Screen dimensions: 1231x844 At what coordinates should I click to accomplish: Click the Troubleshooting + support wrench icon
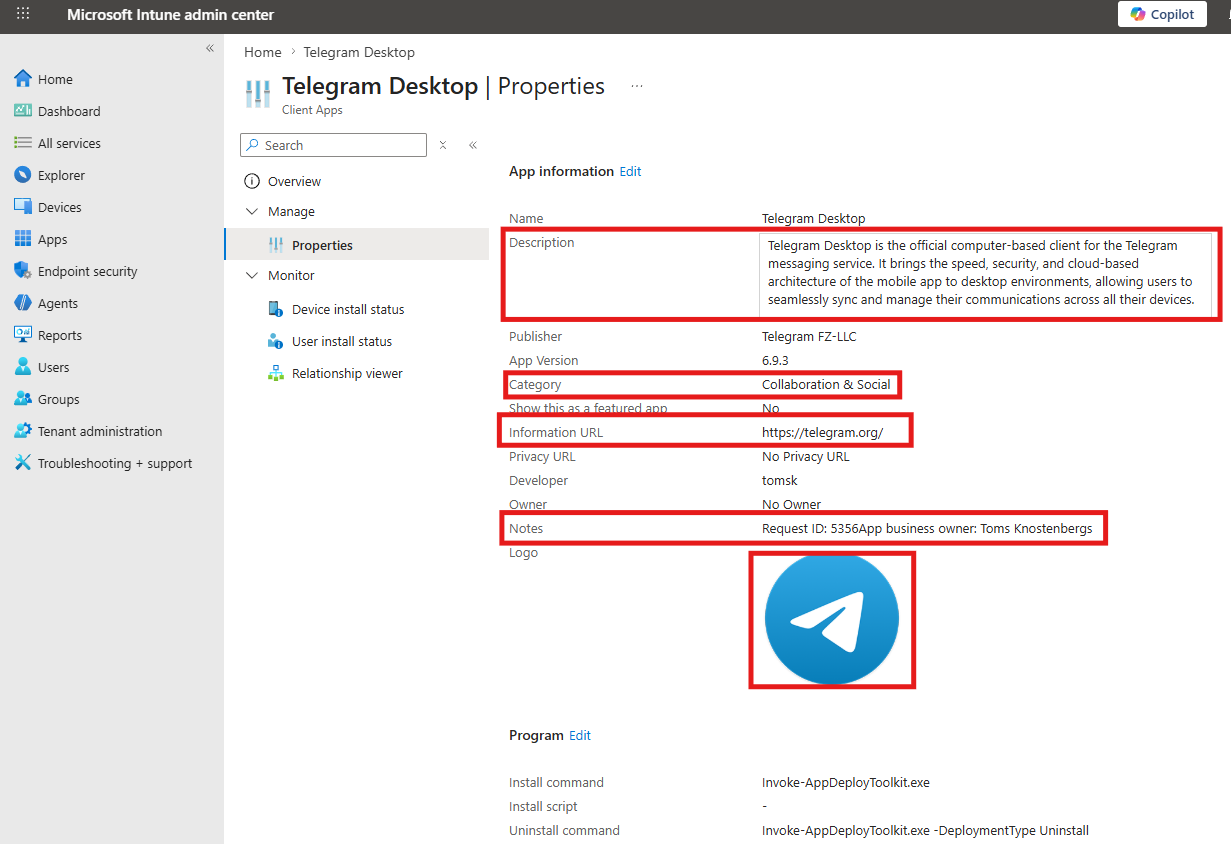click(x=23, y=463)
